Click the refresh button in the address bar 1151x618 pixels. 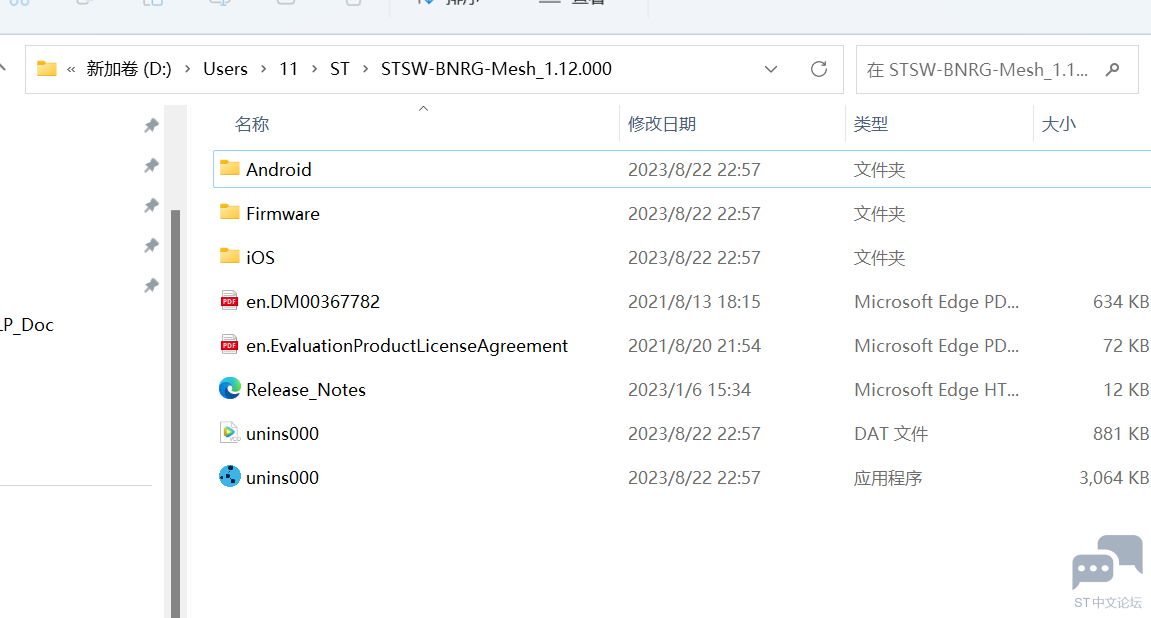818,69
